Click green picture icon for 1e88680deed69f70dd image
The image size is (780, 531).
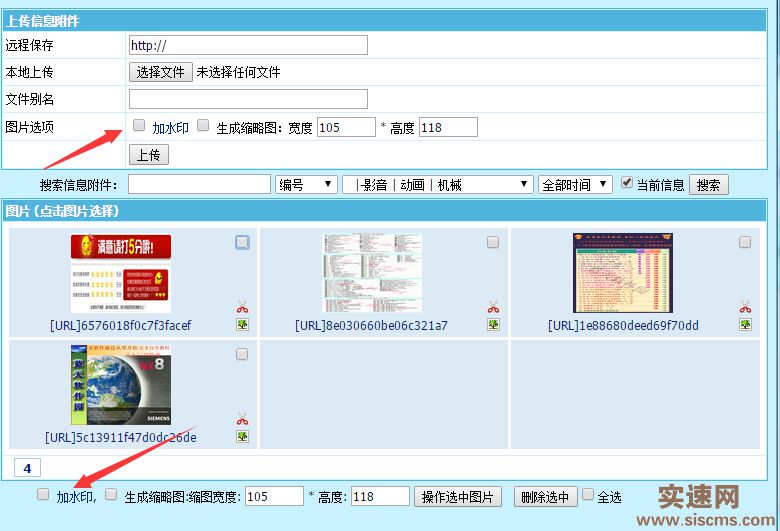[x=745, y=325]
